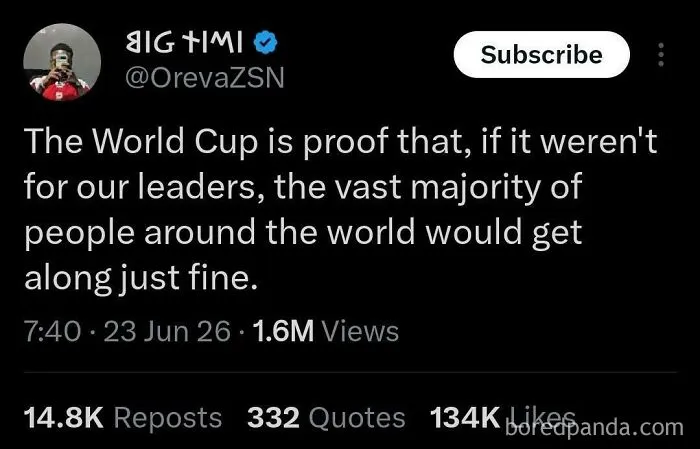Click the 23 Jun 26 date

coord(167,332)
